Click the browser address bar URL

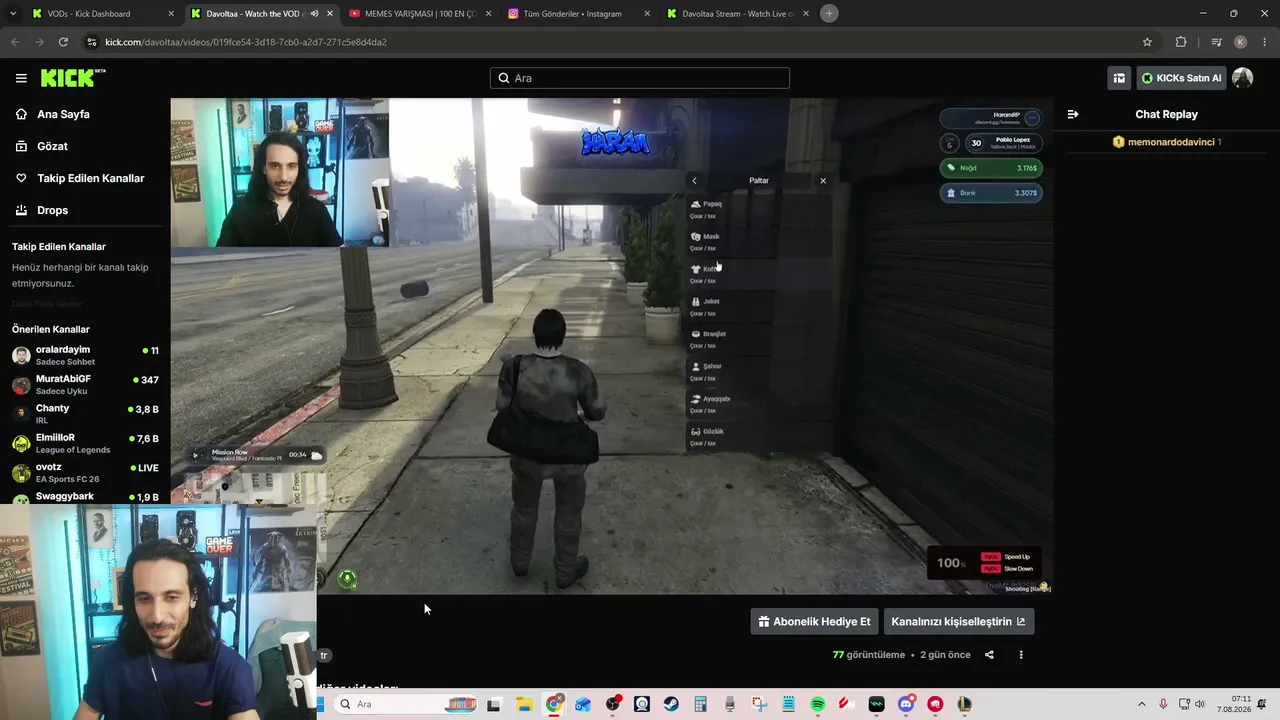coord(246,42)
